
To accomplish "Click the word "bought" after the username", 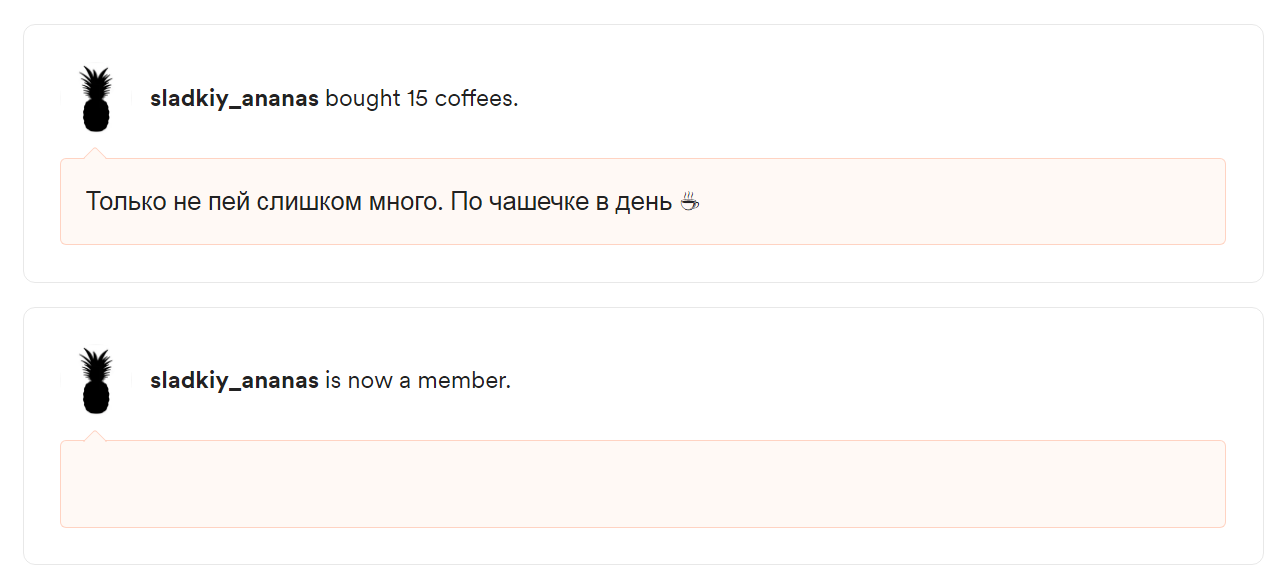I will pyautogui.click(x=362, y=99).
